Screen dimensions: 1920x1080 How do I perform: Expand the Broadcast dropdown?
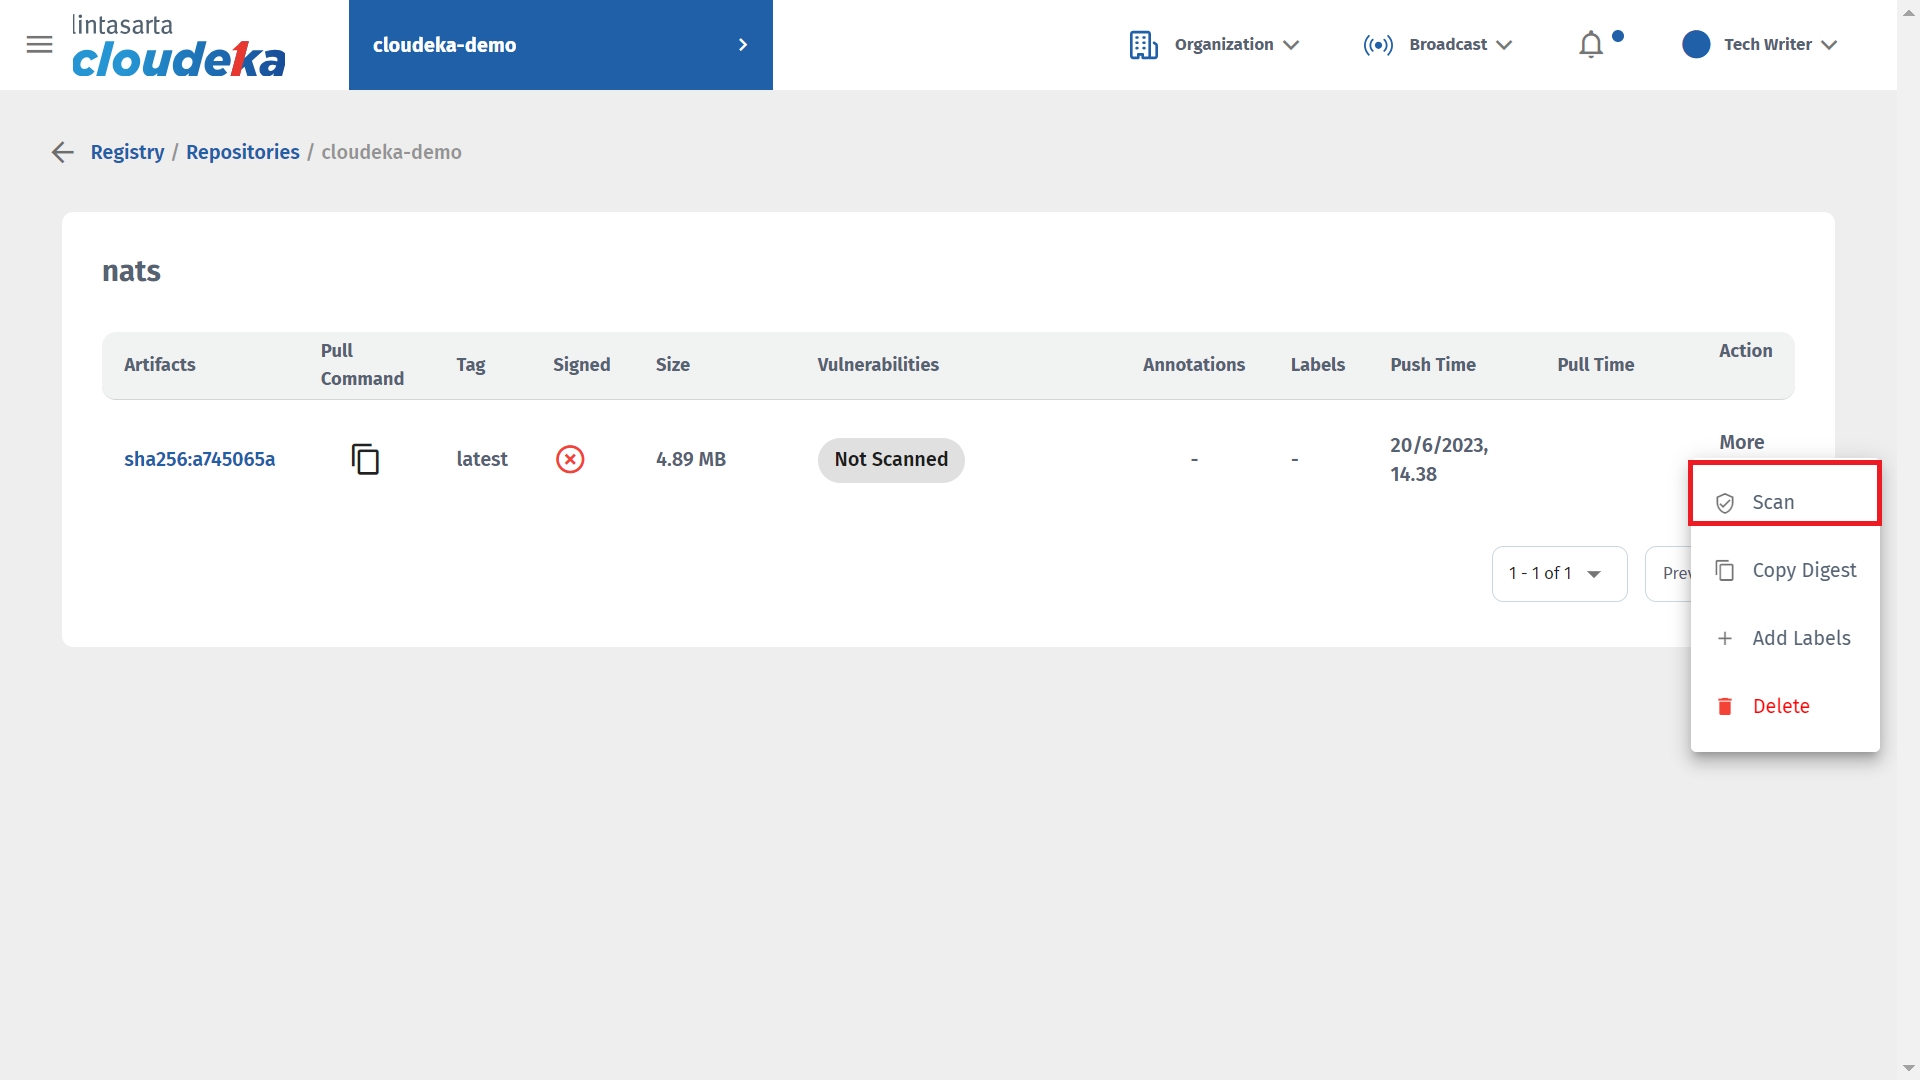1504,45
